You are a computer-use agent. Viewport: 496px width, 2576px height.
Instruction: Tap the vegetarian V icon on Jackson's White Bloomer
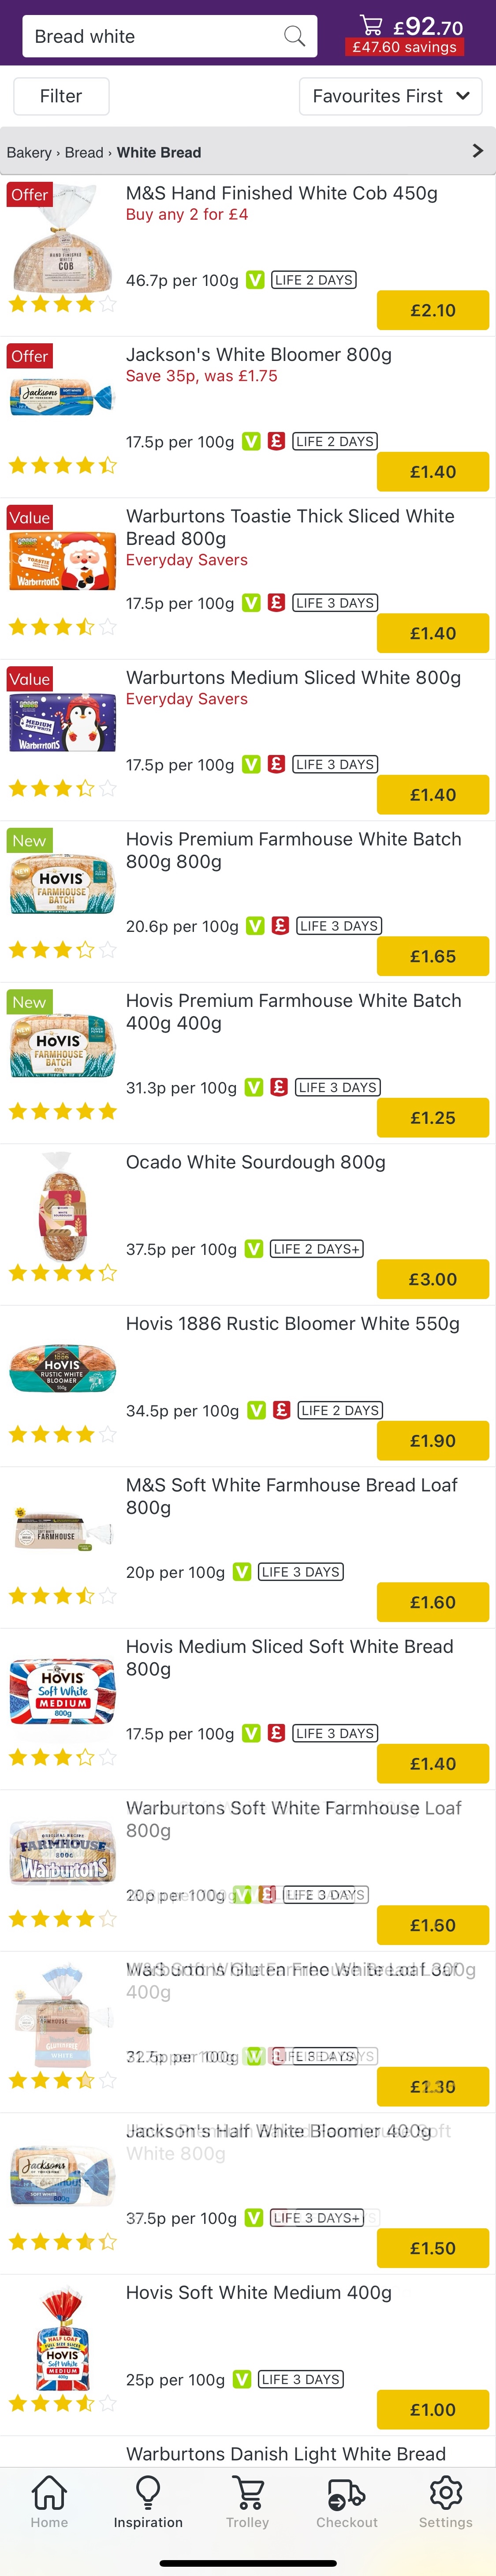[251, 441]
